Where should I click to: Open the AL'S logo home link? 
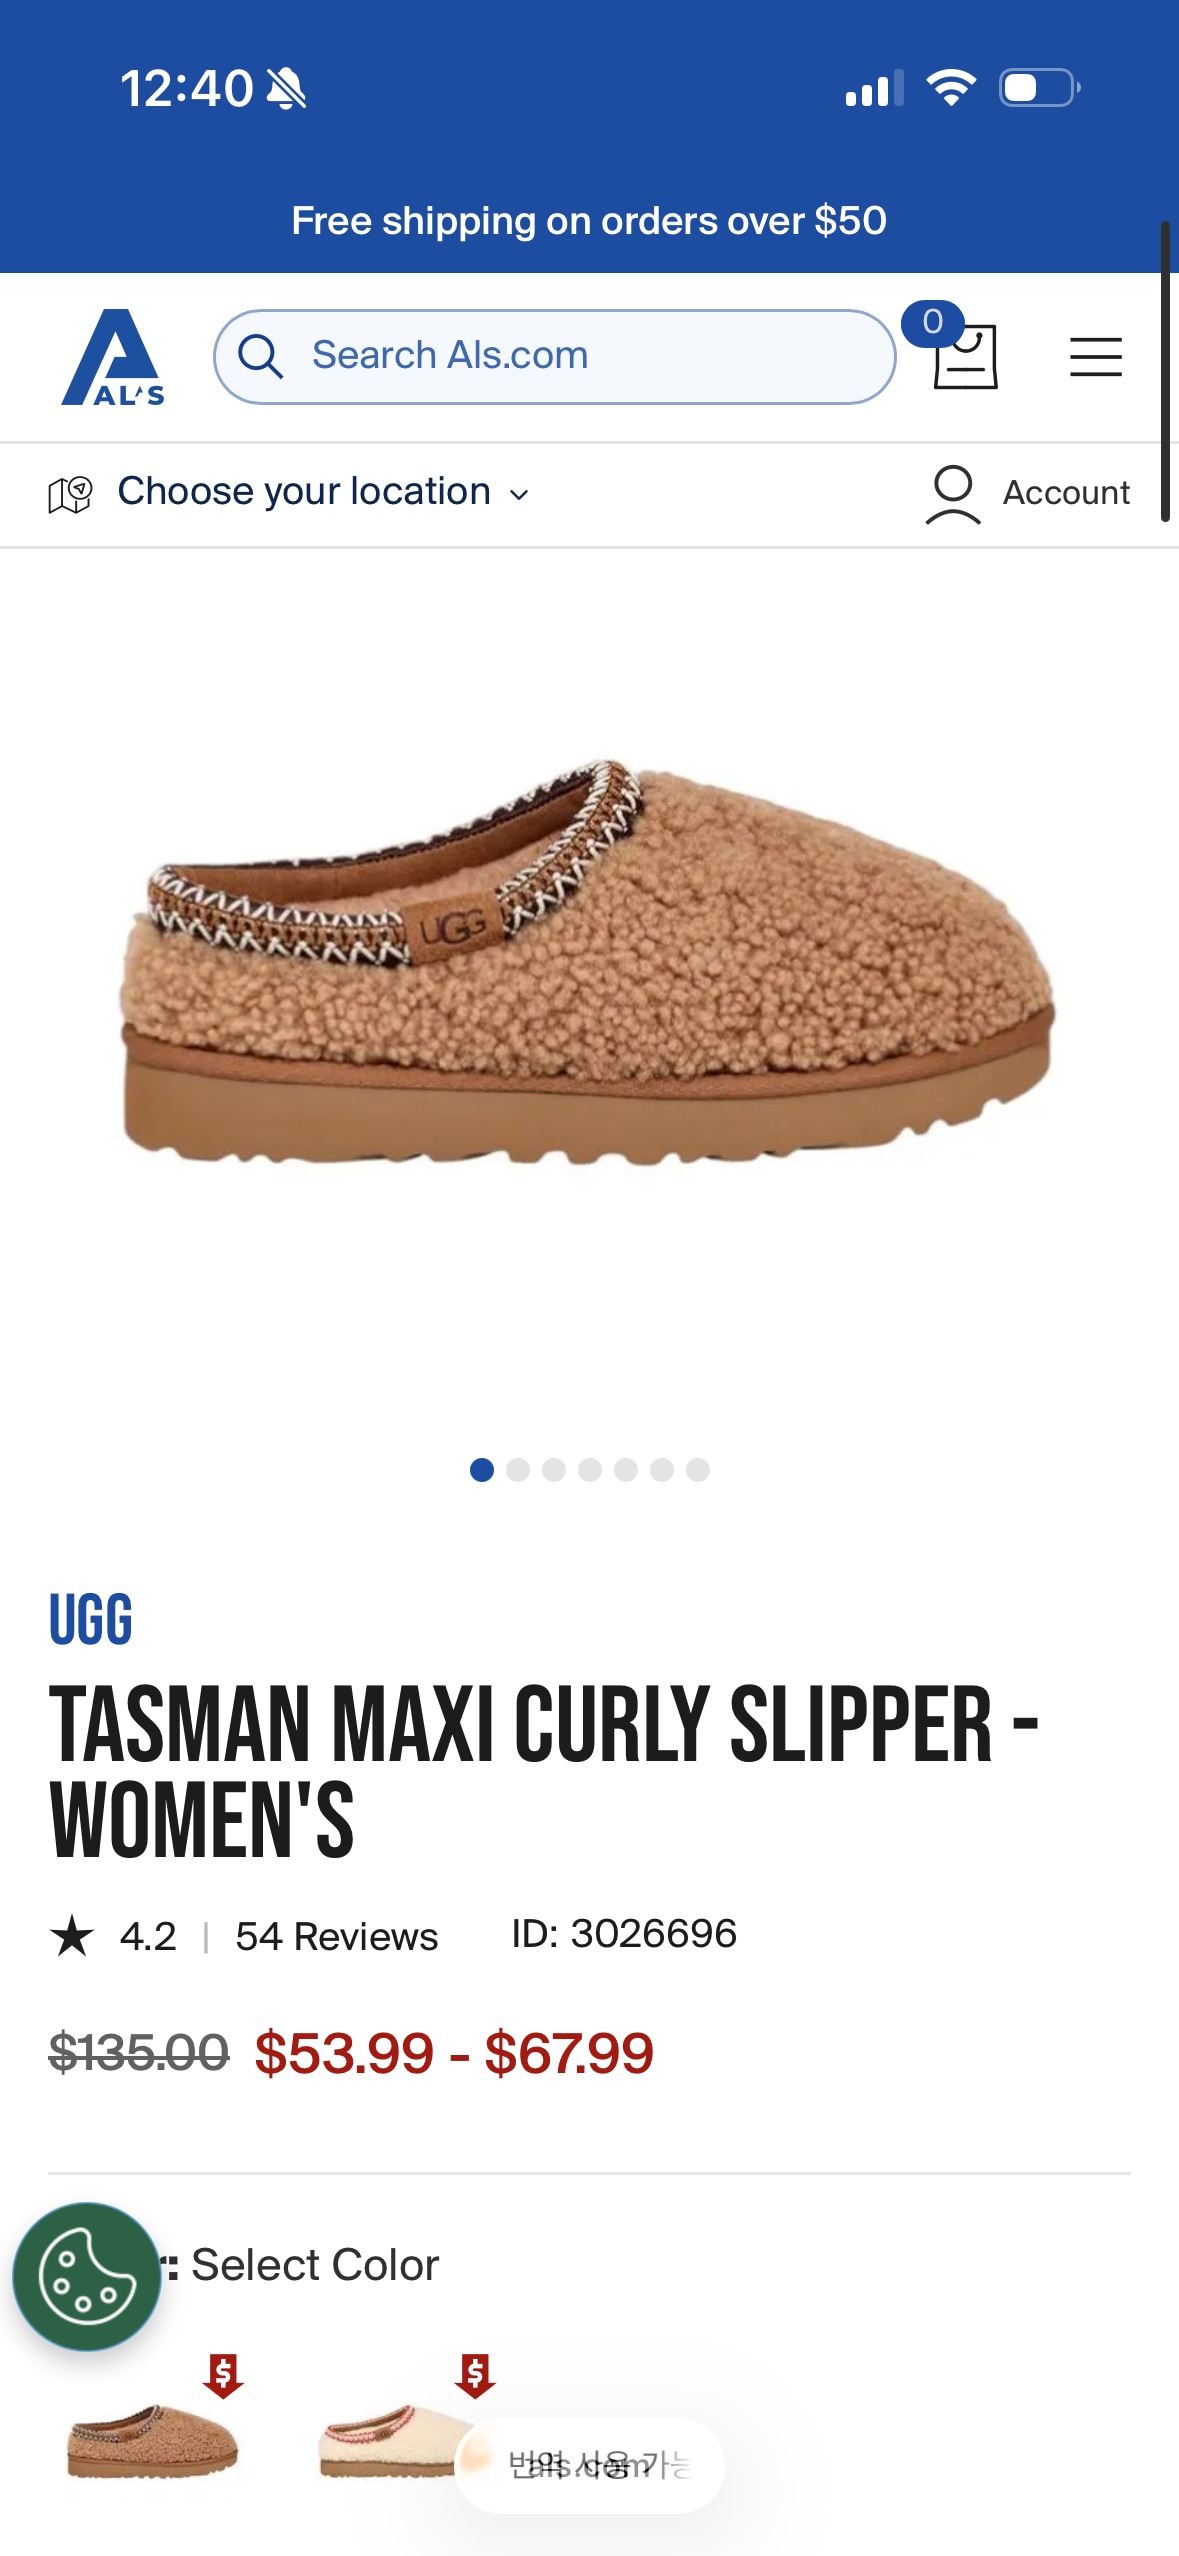pos(113,357)
